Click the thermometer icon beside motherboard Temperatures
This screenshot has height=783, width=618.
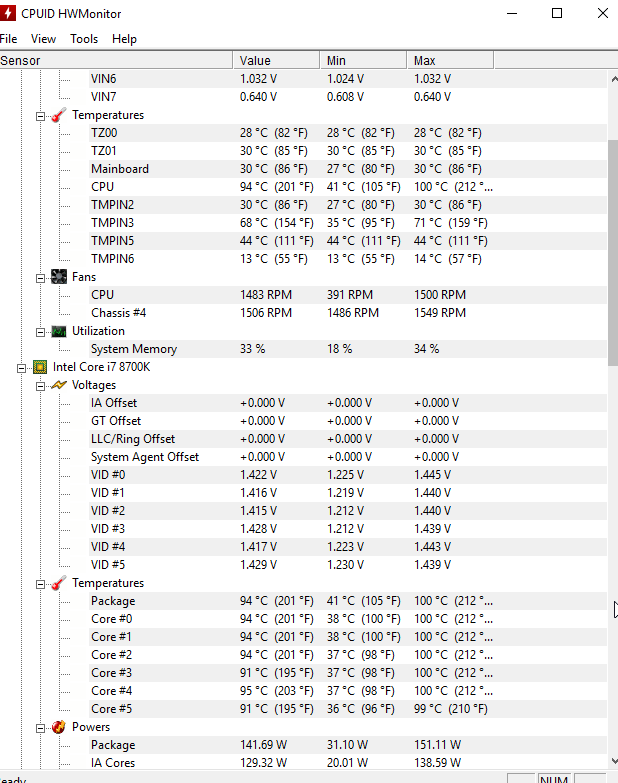[x=59, y=115]
